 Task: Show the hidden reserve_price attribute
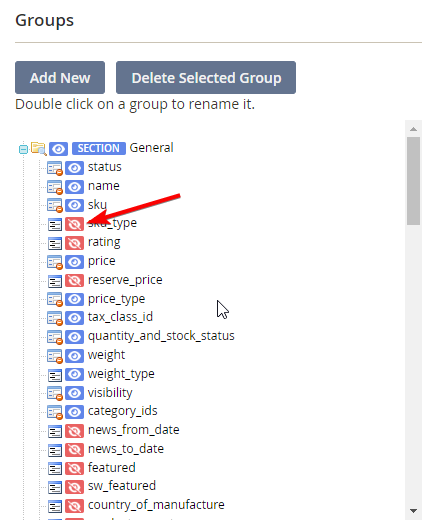click(x=74, y=281)
